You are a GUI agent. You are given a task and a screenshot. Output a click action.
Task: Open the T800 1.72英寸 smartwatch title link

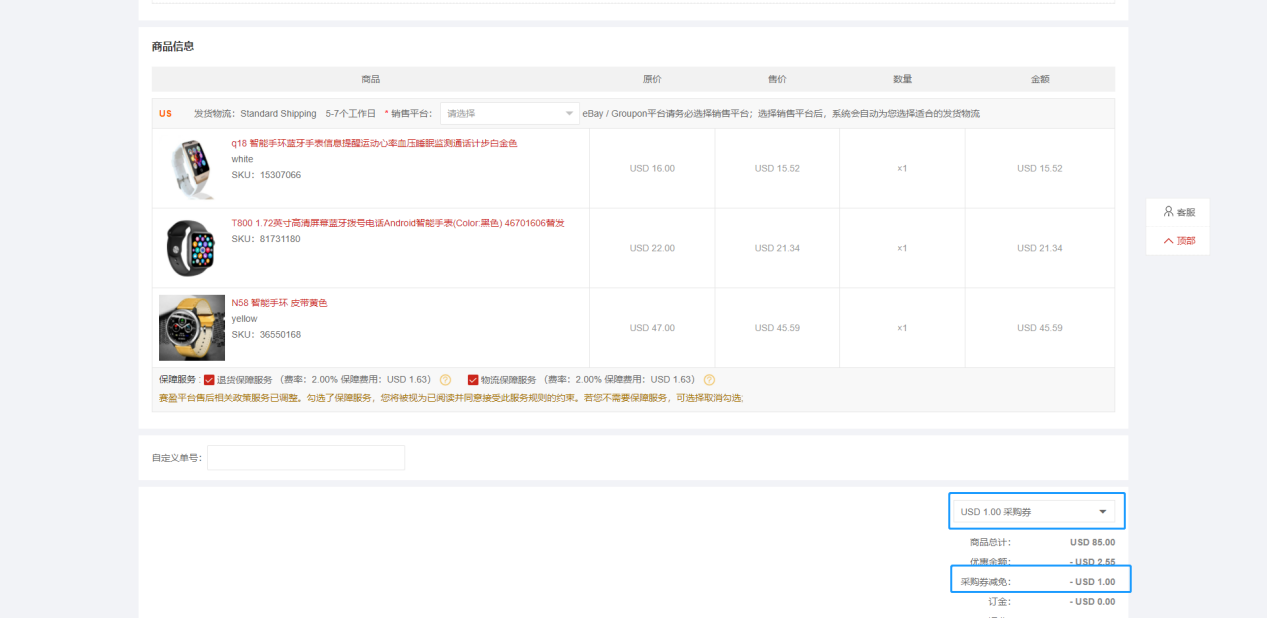click(397, 223)
